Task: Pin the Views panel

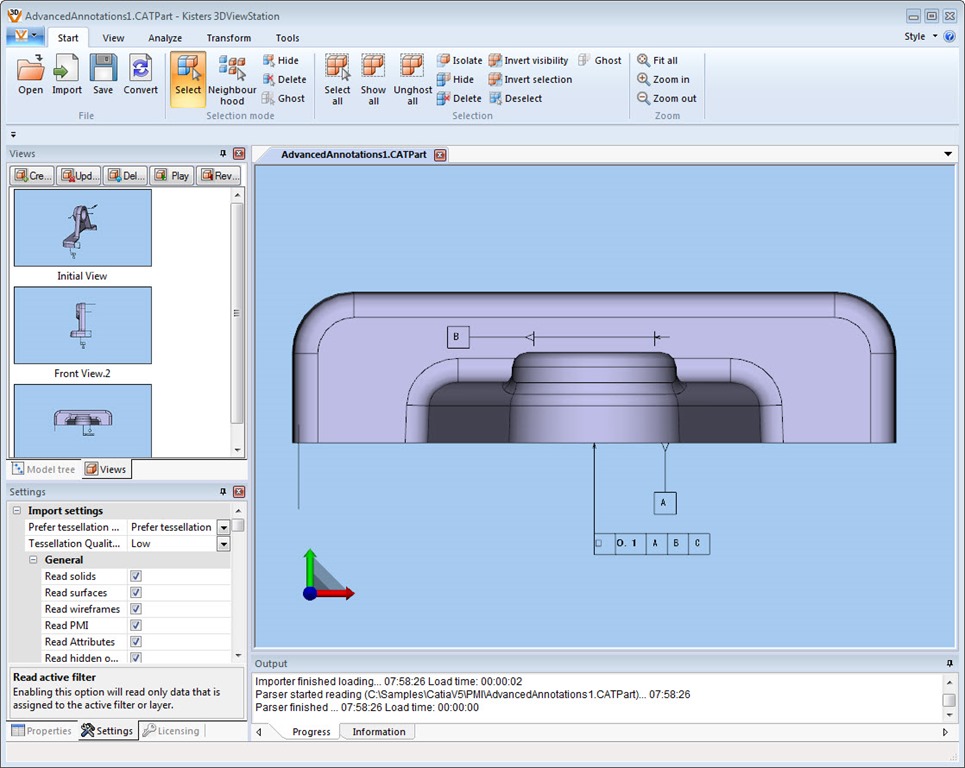Action: (x=223, y=154)
